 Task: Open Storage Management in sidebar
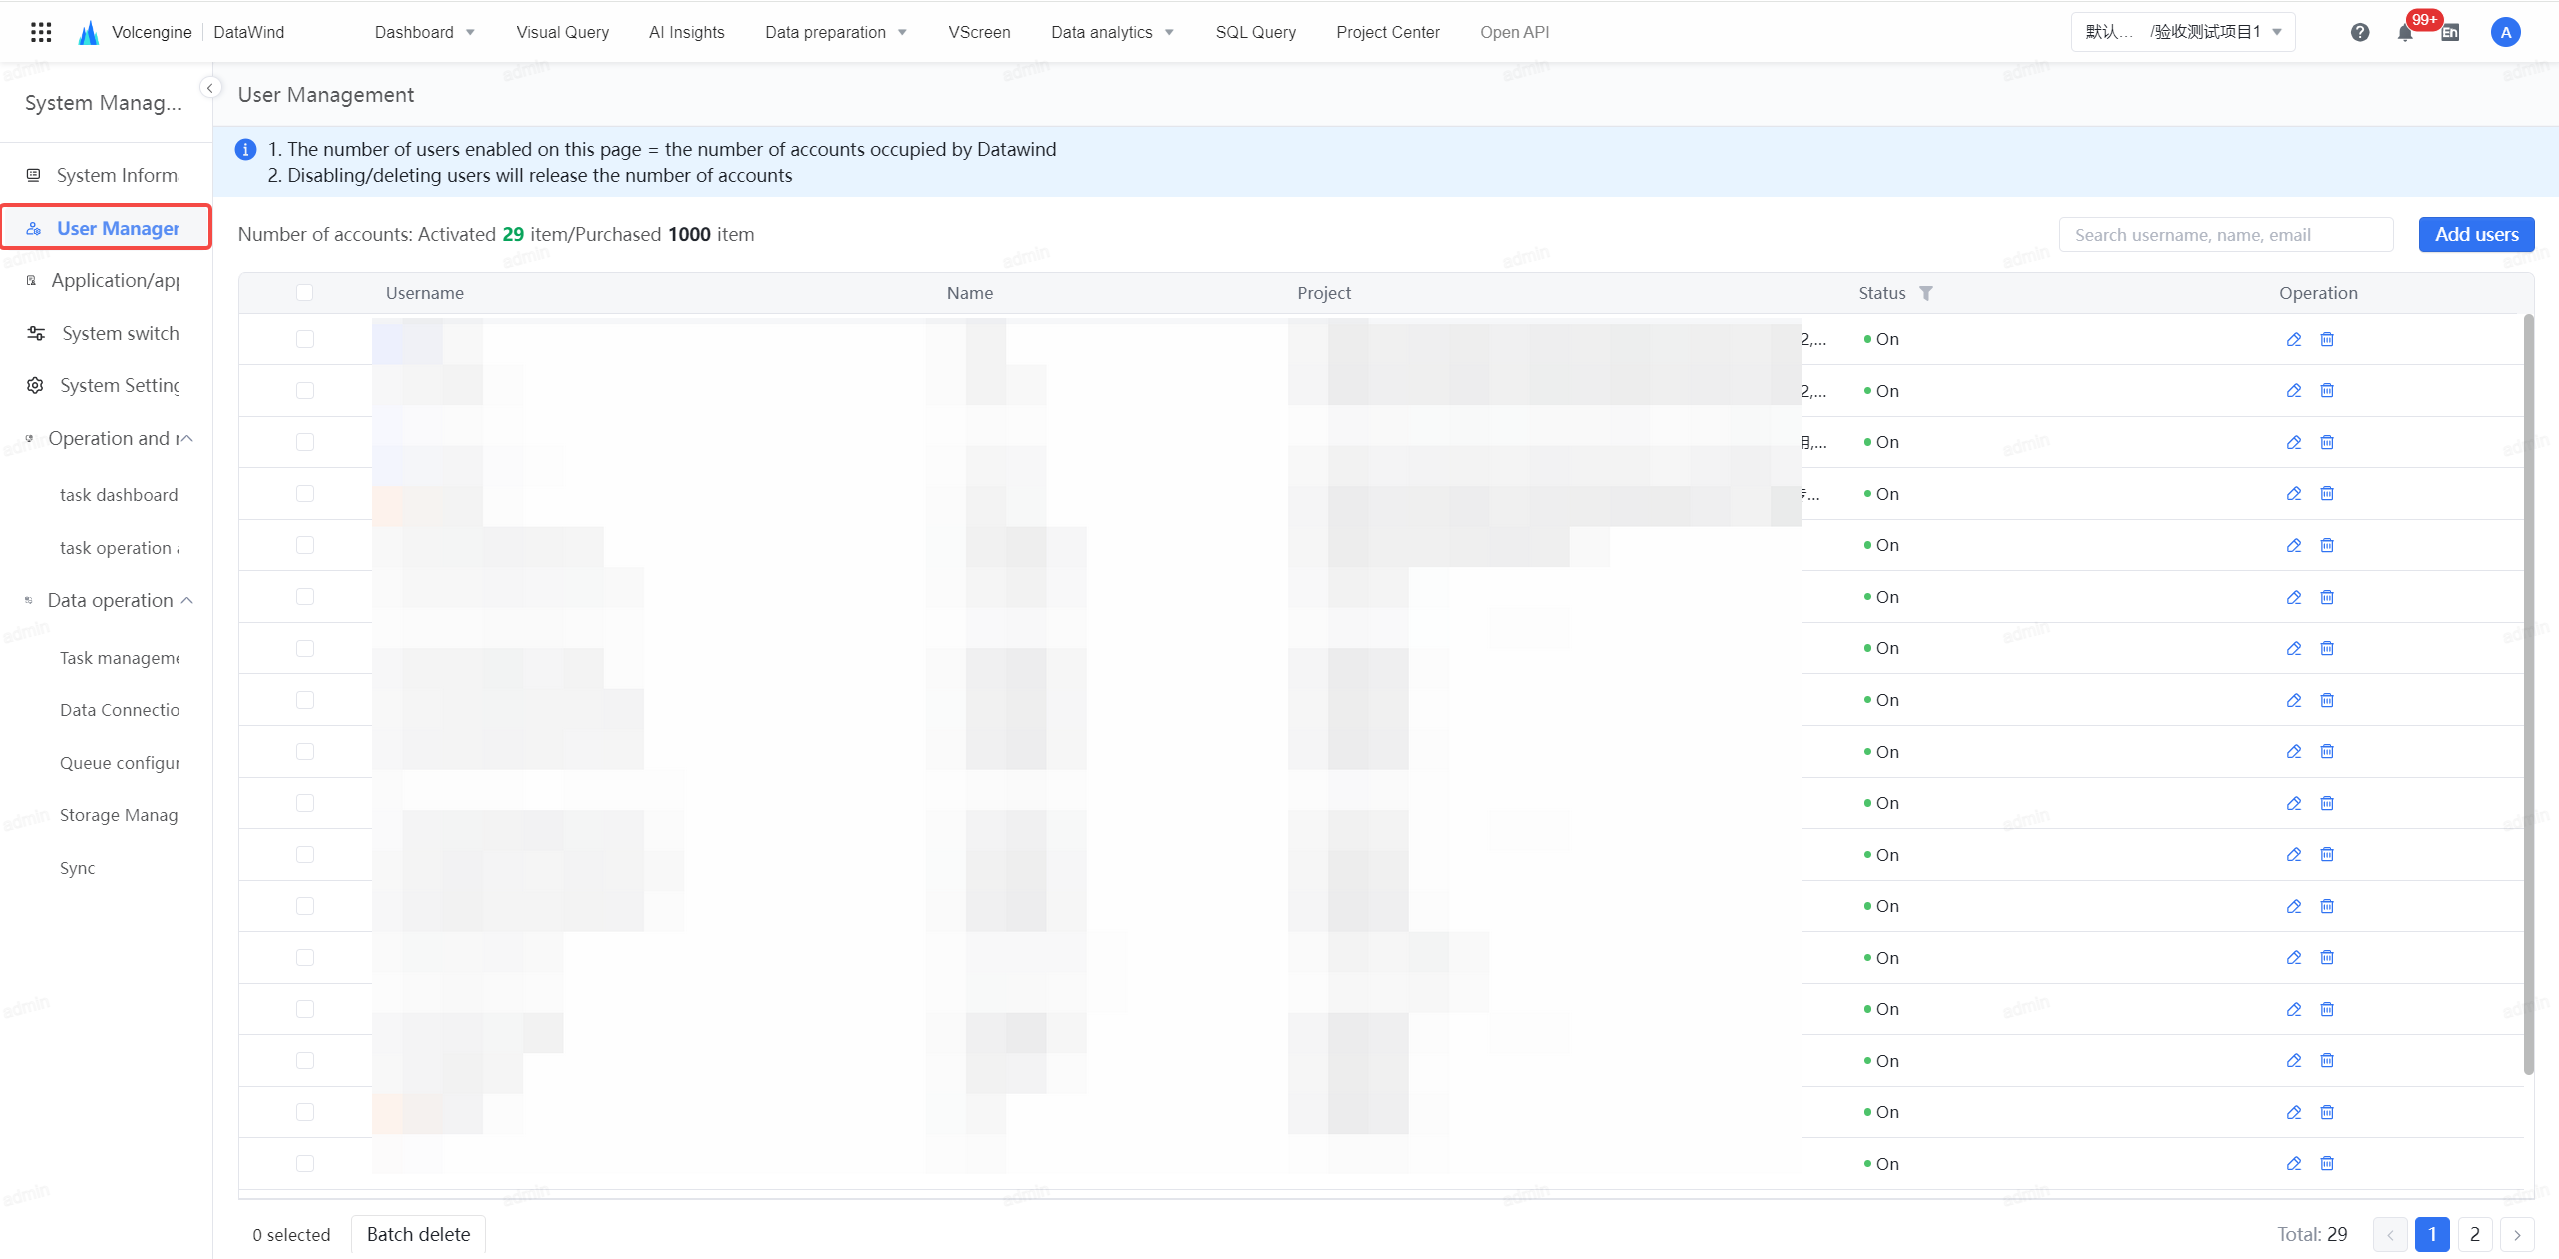pos(119,815)
